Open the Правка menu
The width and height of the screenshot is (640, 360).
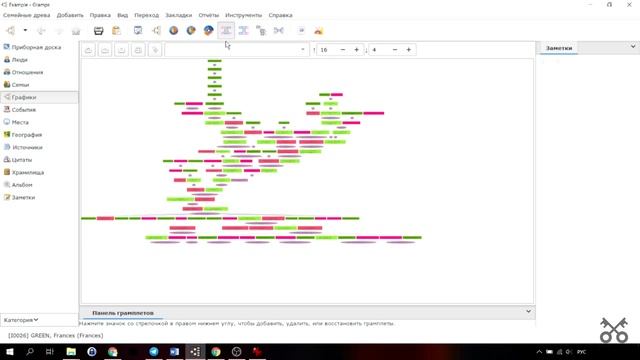click(100, 15)
